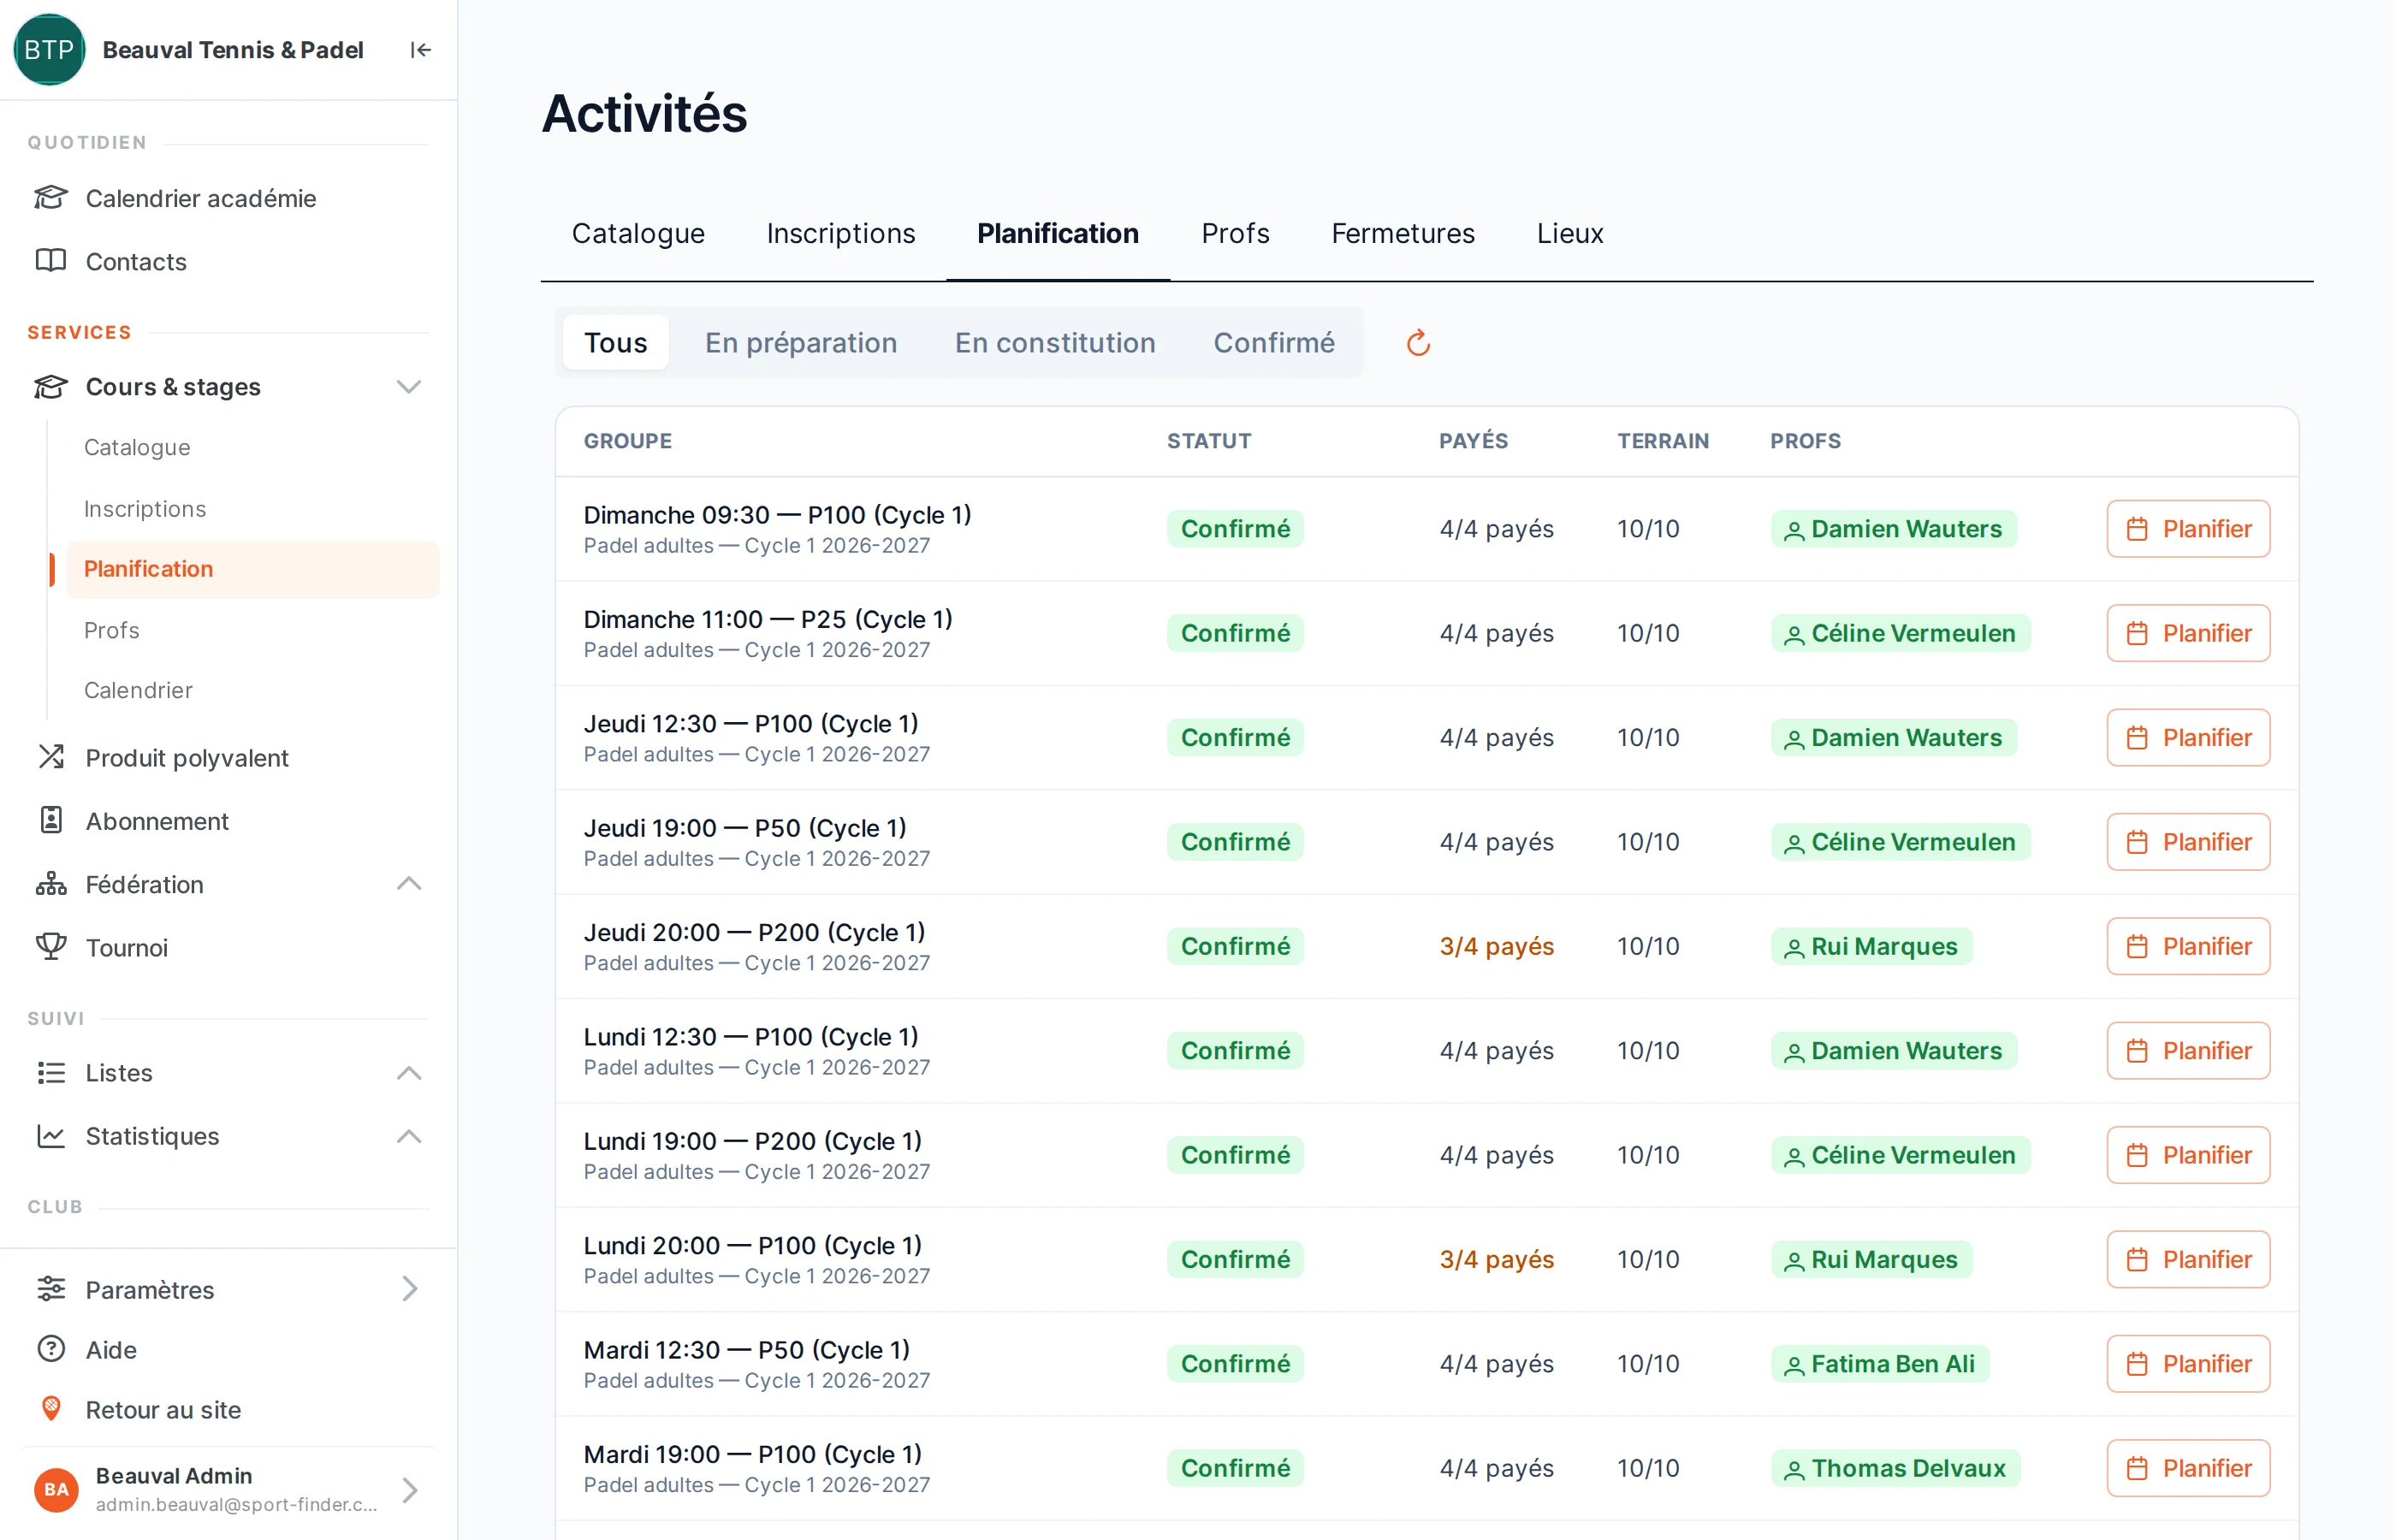The image size is (2396, 1540).
Task: Click the Calendrier académie graduation cap icon
Action: (51, 198)
